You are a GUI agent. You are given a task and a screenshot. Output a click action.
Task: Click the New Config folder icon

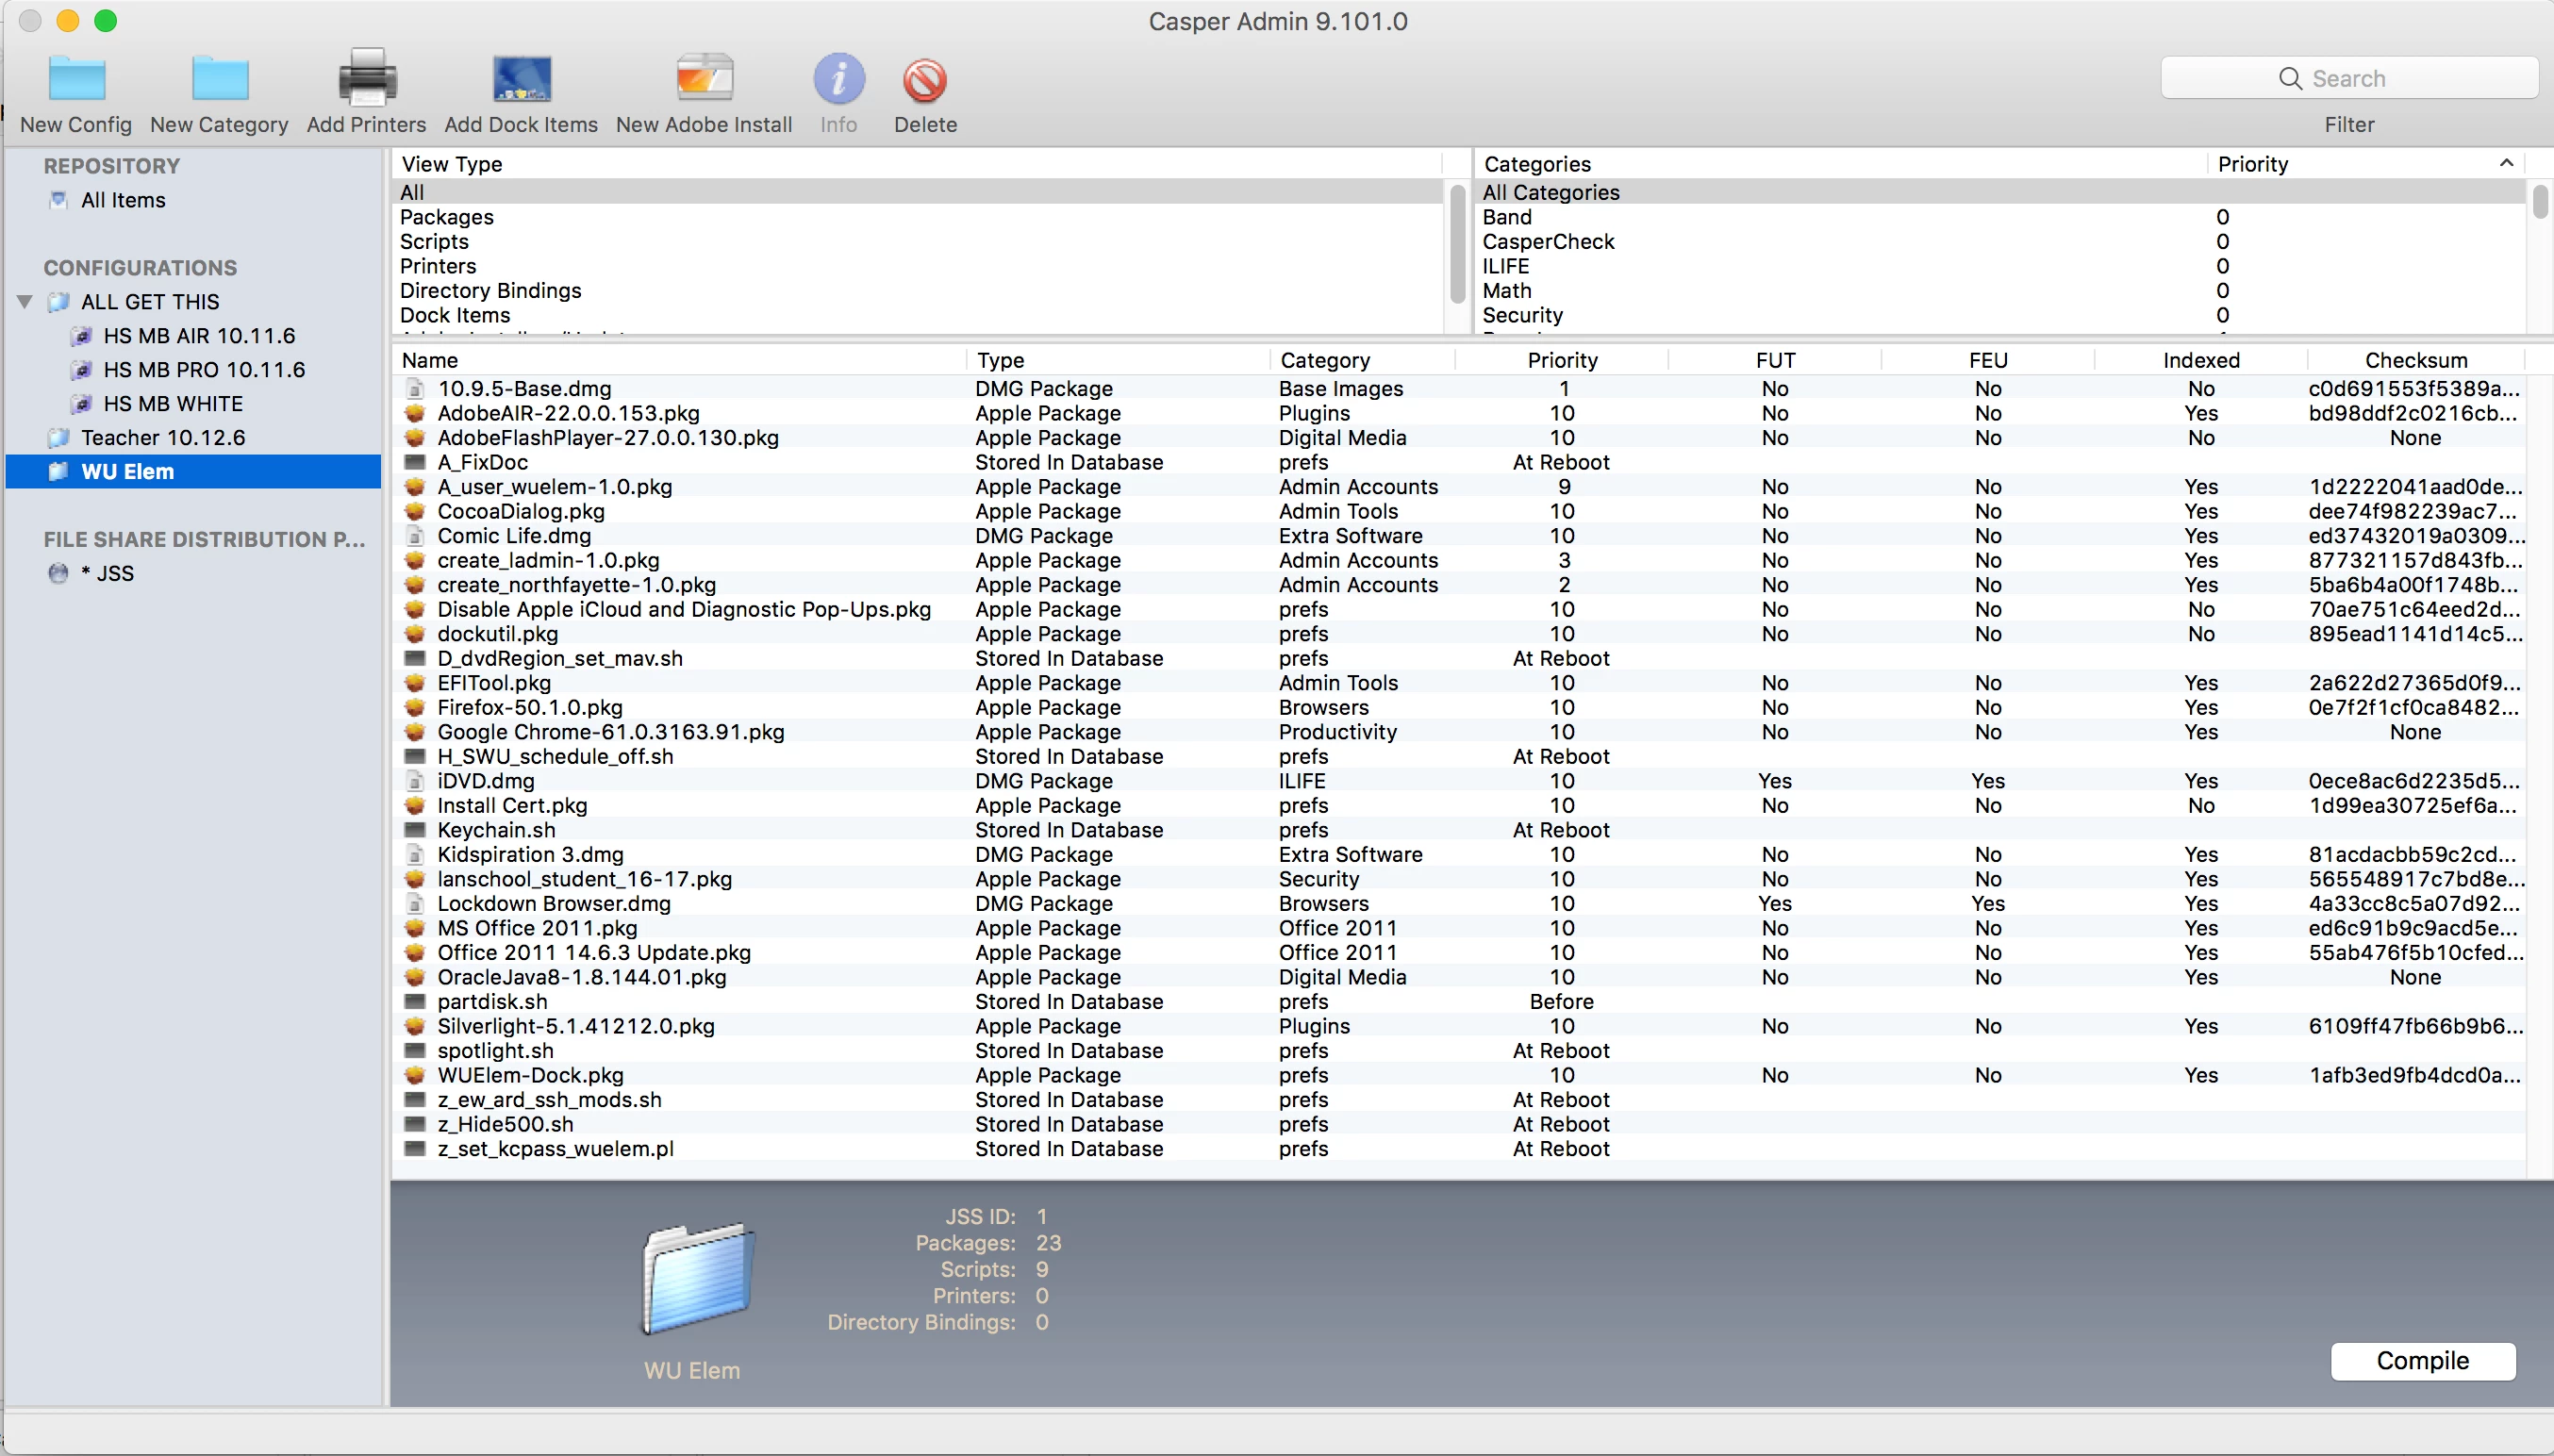point(76,80)
